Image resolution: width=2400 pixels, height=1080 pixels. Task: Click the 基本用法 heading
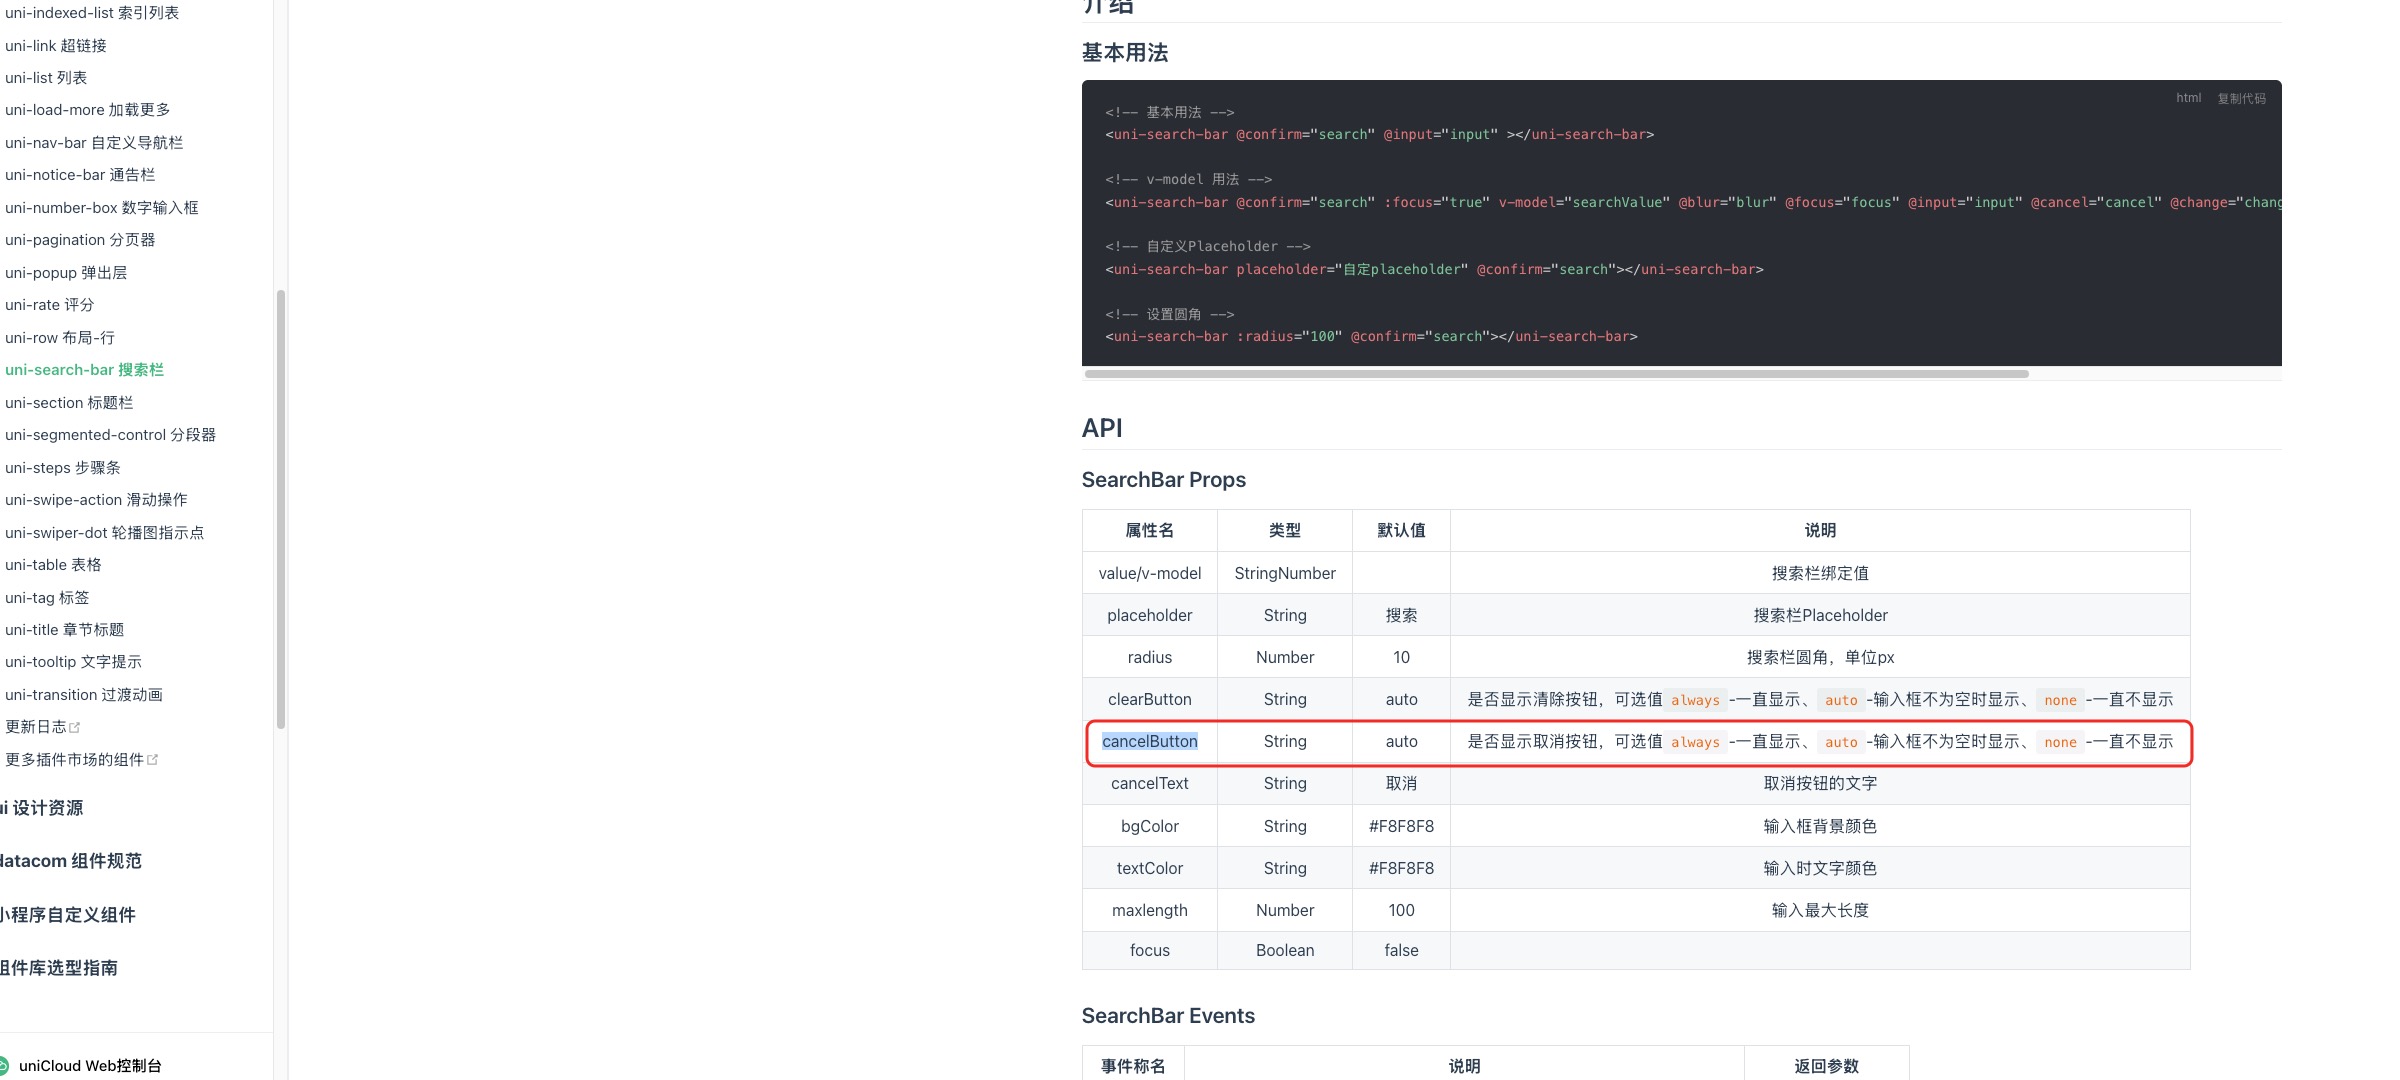(1125, 53)
